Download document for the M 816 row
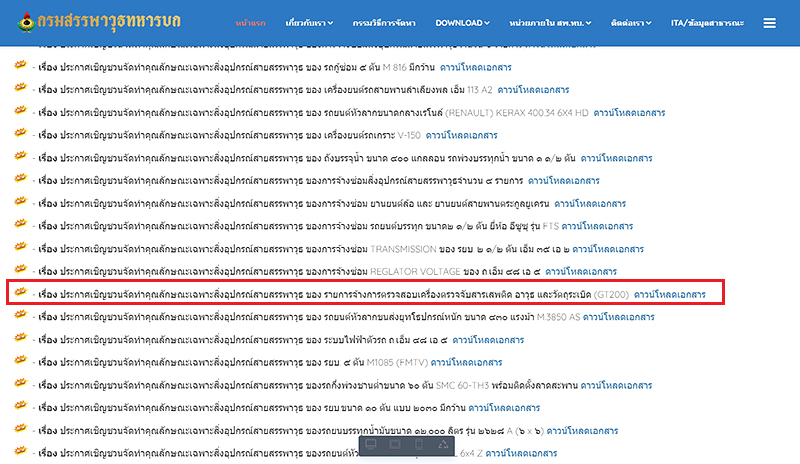The image size is (800, 464). [x=476, y=67]
